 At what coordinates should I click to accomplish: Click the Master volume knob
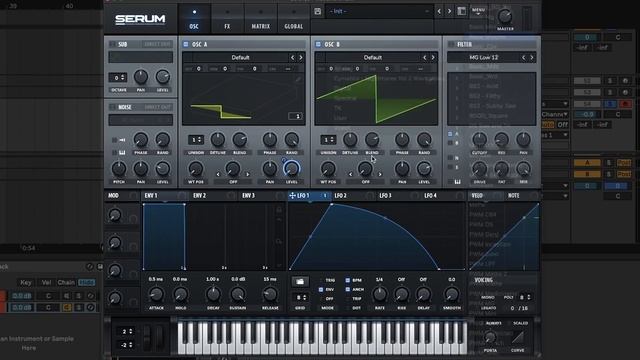(x=505, y=16)
